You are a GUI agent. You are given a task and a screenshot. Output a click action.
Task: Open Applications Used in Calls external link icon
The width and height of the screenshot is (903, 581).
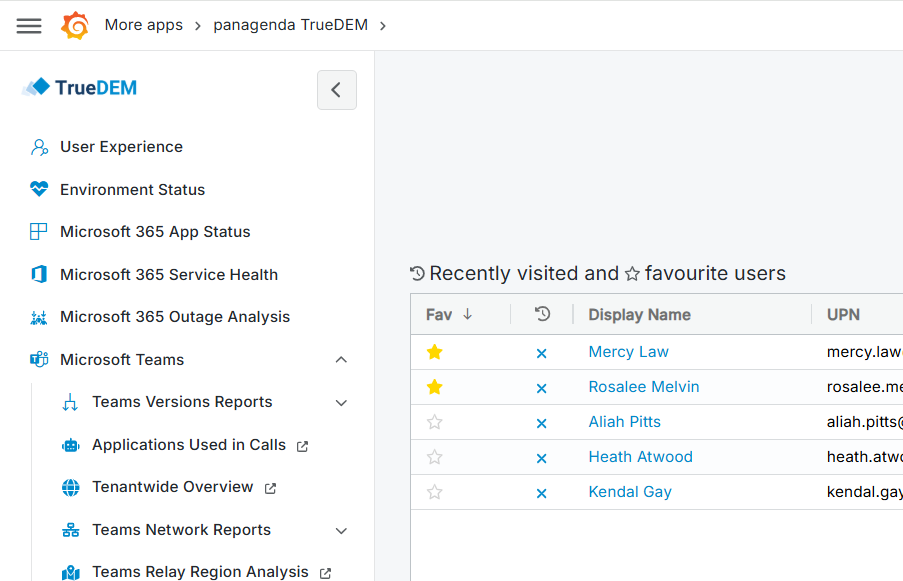pyautogui.click(x=302, y=446)
